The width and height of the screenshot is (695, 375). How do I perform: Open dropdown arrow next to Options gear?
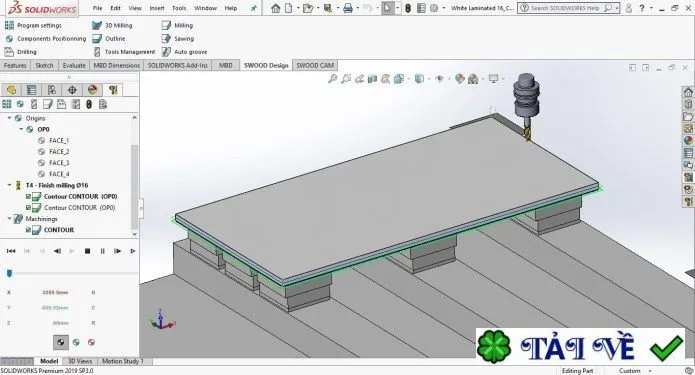pos(444,8)
